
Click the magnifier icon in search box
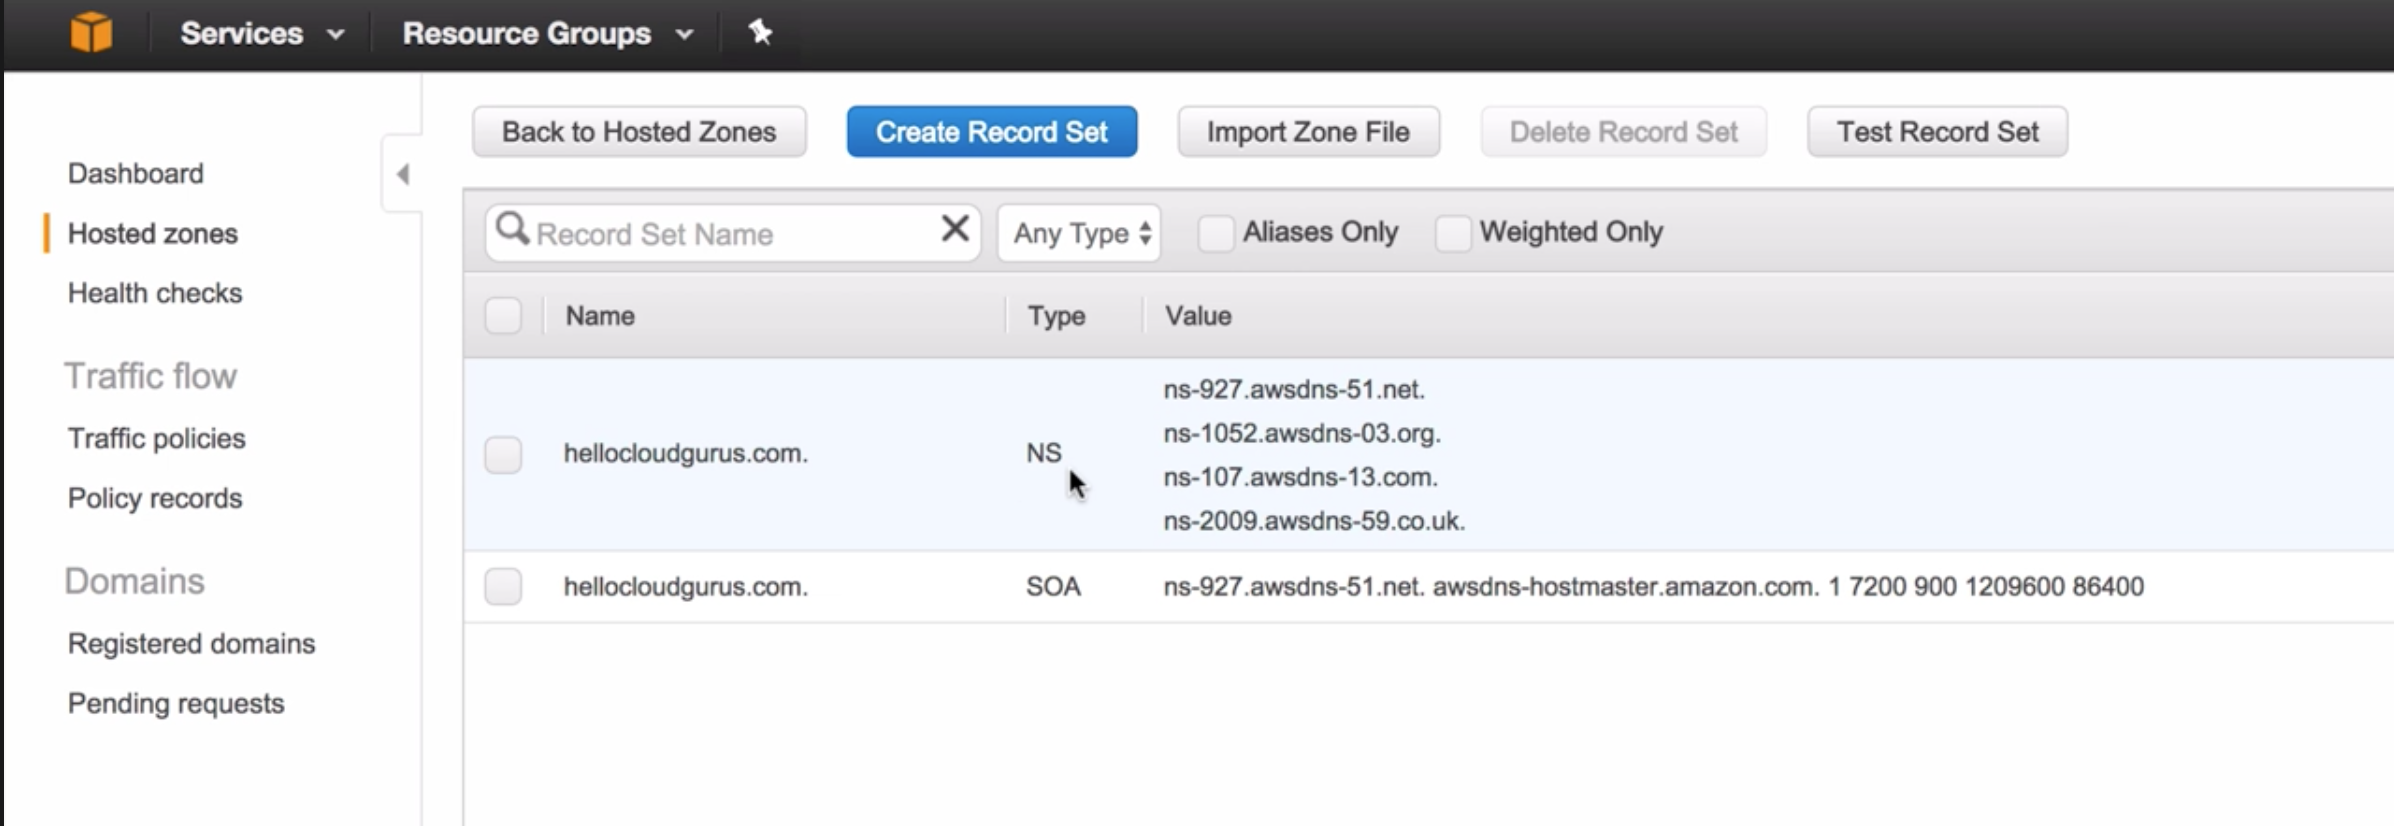tap(512, 229)
